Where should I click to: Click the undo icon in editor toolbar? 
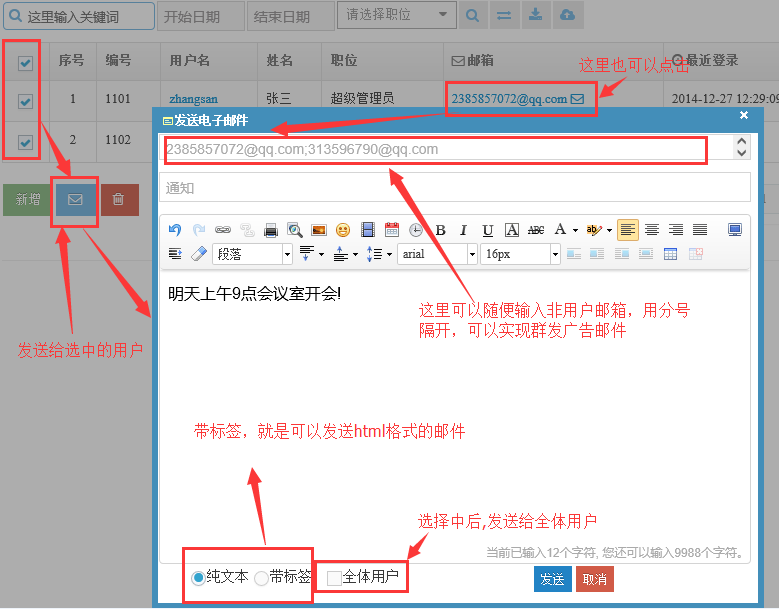click(175, 230)
